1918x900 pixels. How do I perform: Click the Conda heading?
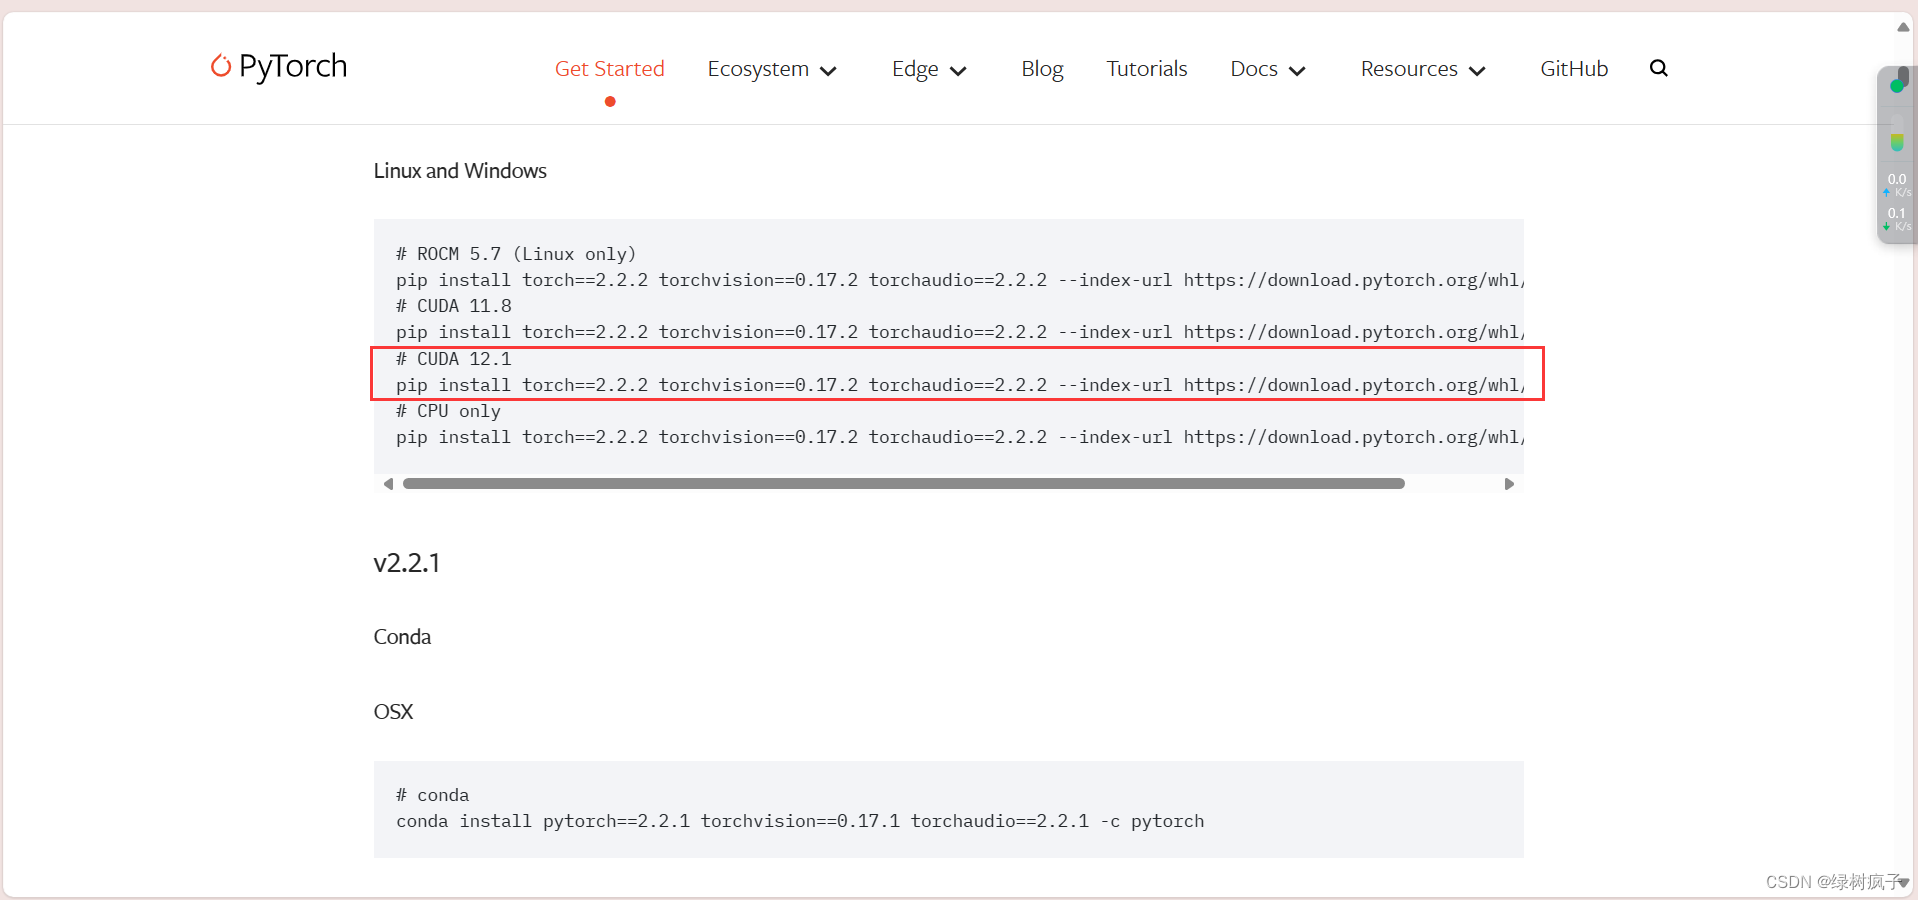pyautogui.click(x=402, y=637)
